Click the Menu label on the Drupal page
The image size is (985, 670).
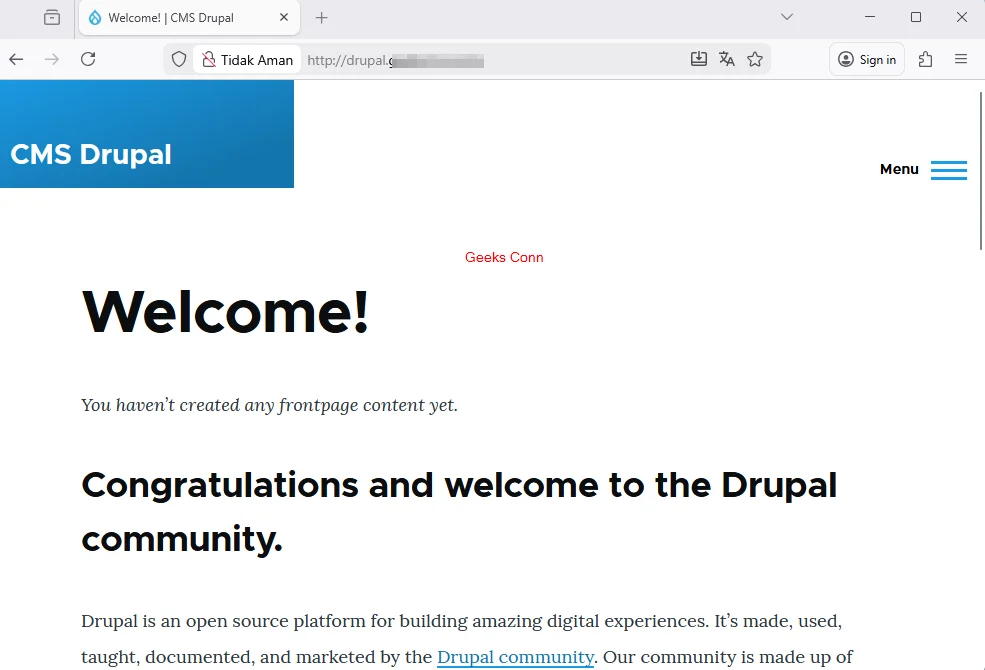(898, 169)
